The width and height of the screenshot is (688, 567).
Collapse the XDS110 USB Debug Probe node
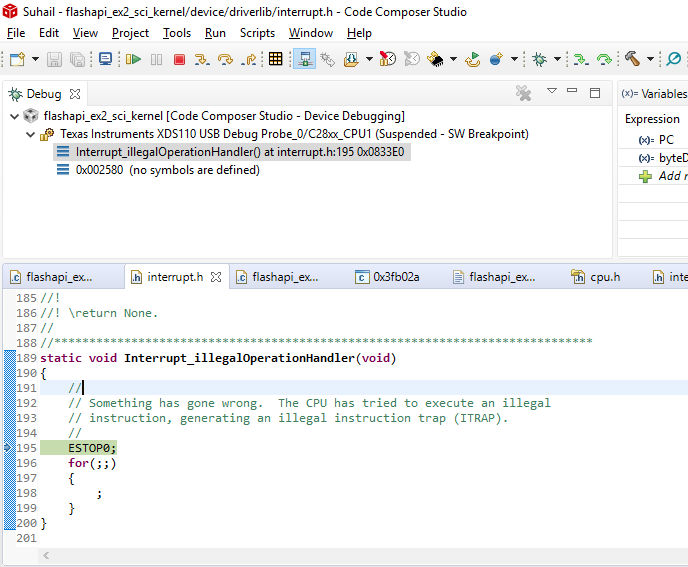point(30,134)
